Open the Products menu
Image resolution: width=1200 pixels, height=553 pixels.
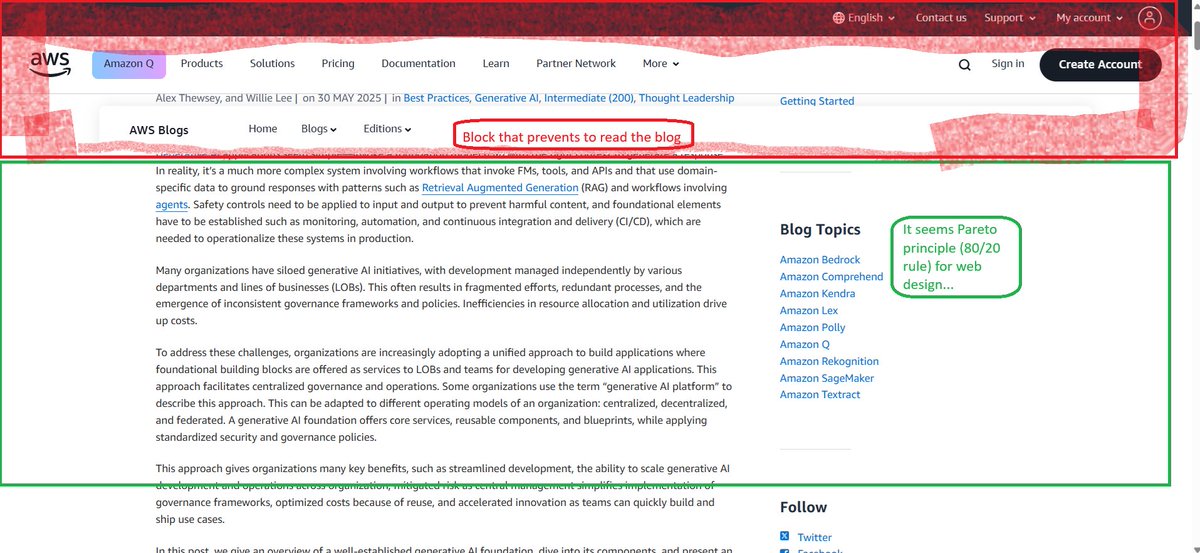pos(202,64)
